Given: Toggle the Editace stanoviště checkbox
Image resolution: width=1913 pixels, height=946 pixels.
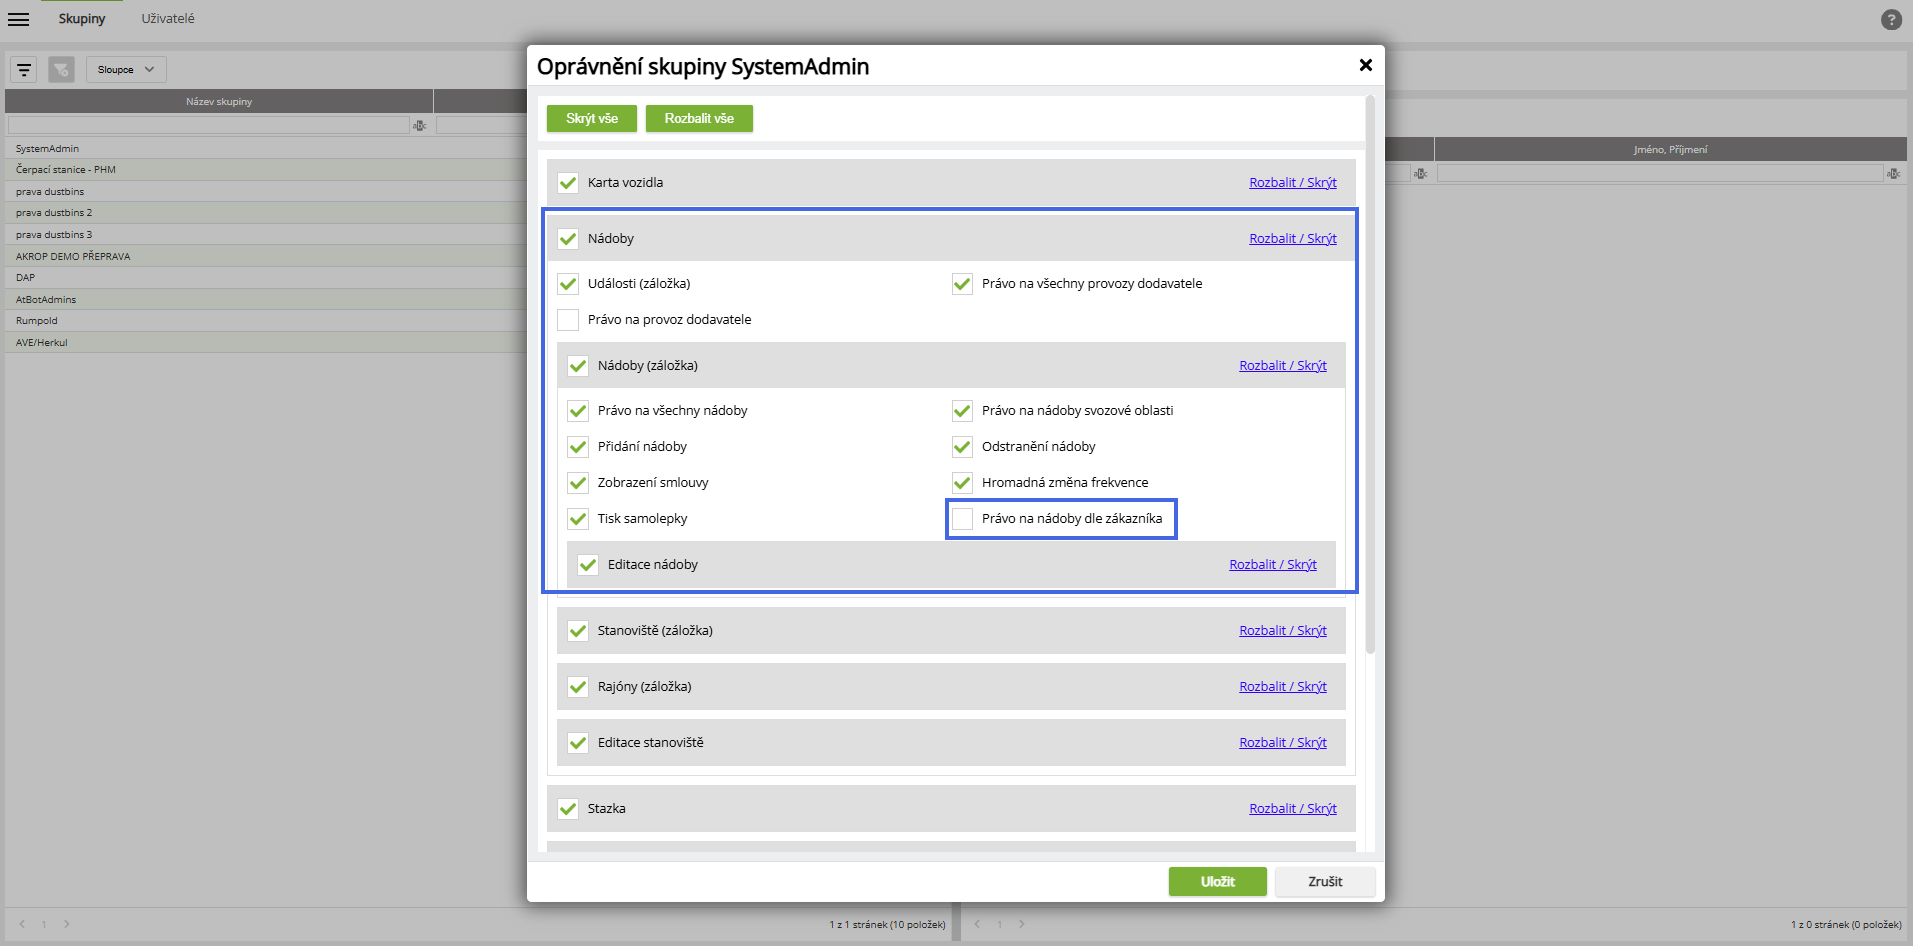Looking at the screenshot, I should [578, 743].
